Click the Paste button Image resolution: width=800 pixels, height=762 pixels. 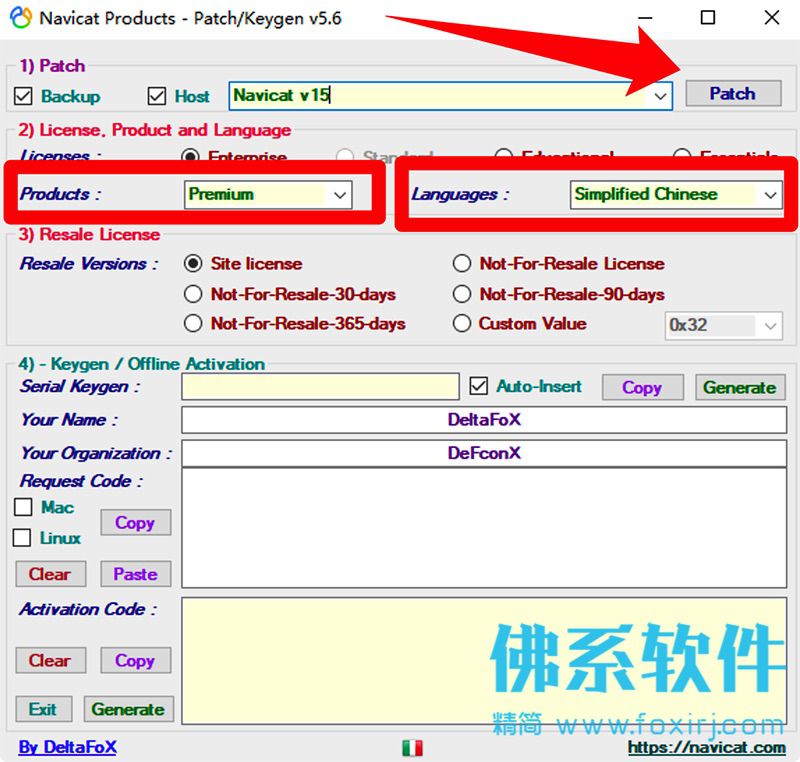click(135, 574)
